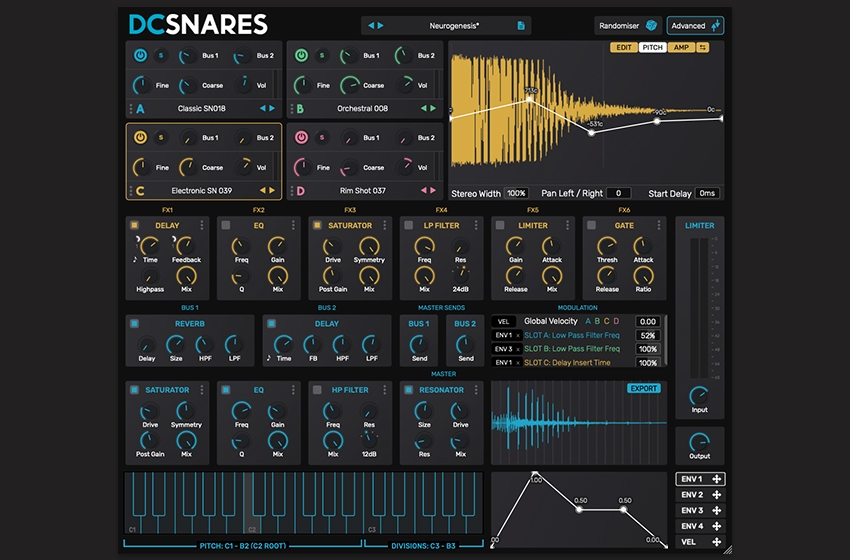Open master RESONATOR options menu
Screen dimensions: 850x560
(476, 390)
